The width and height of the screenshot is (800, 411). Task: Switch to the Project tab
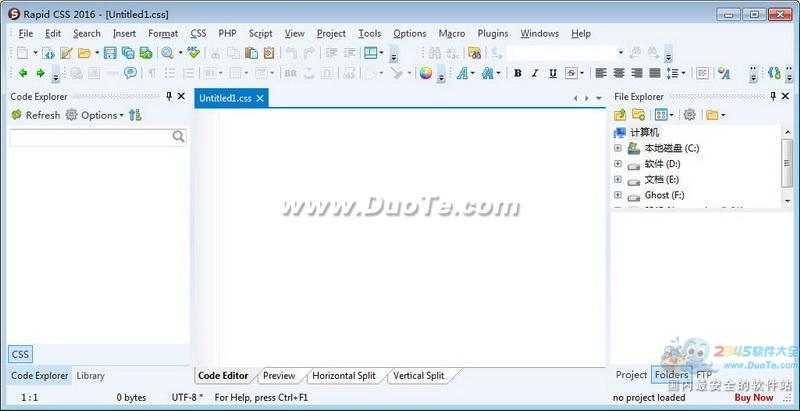631,375
